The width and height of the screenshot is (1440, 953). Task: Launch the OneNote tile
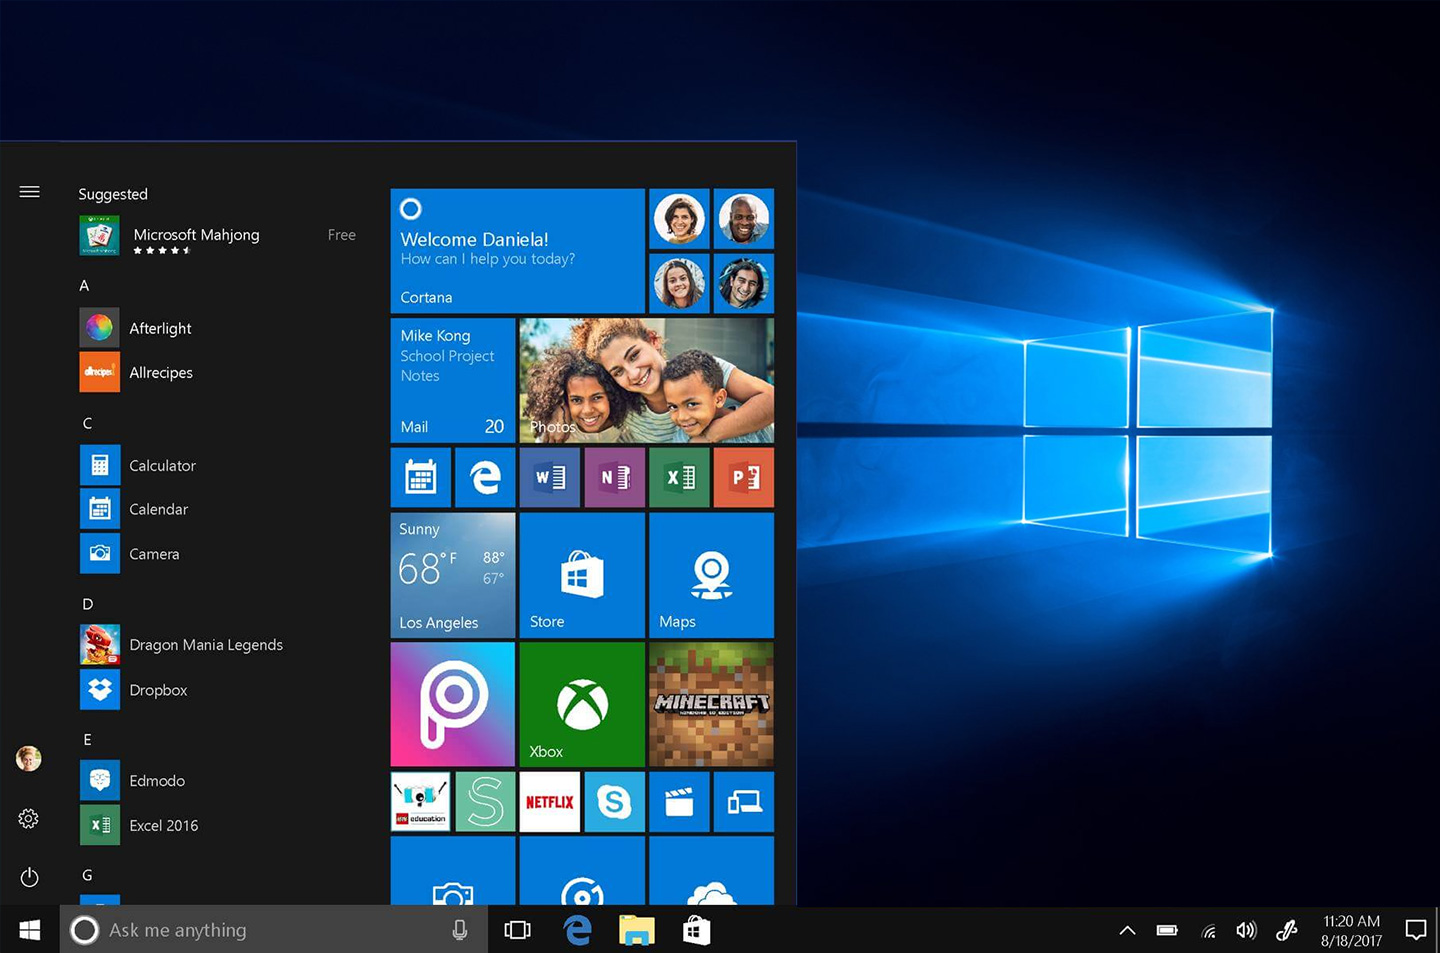(614, 478)
